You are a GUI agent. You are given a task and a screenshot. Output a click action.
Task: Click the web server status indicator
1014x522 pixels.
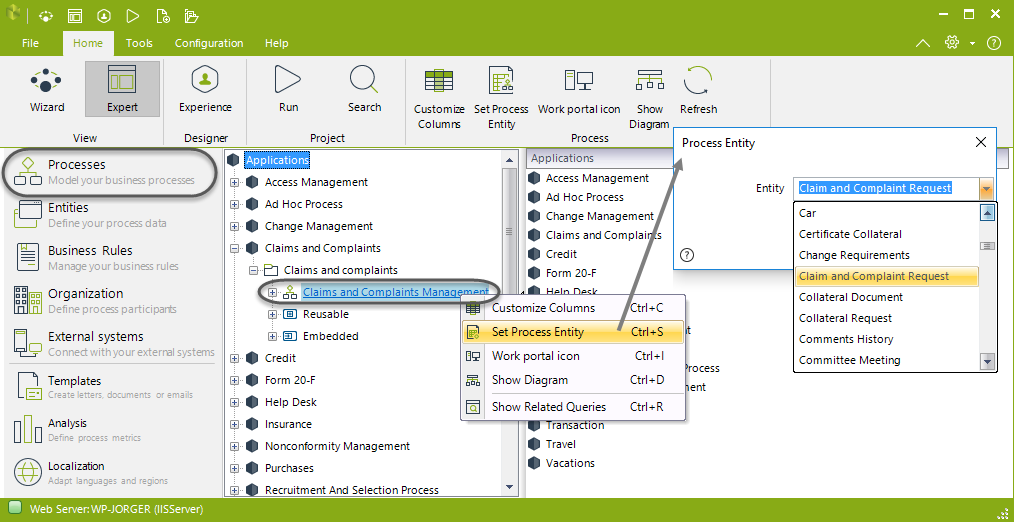coord(16,508)
